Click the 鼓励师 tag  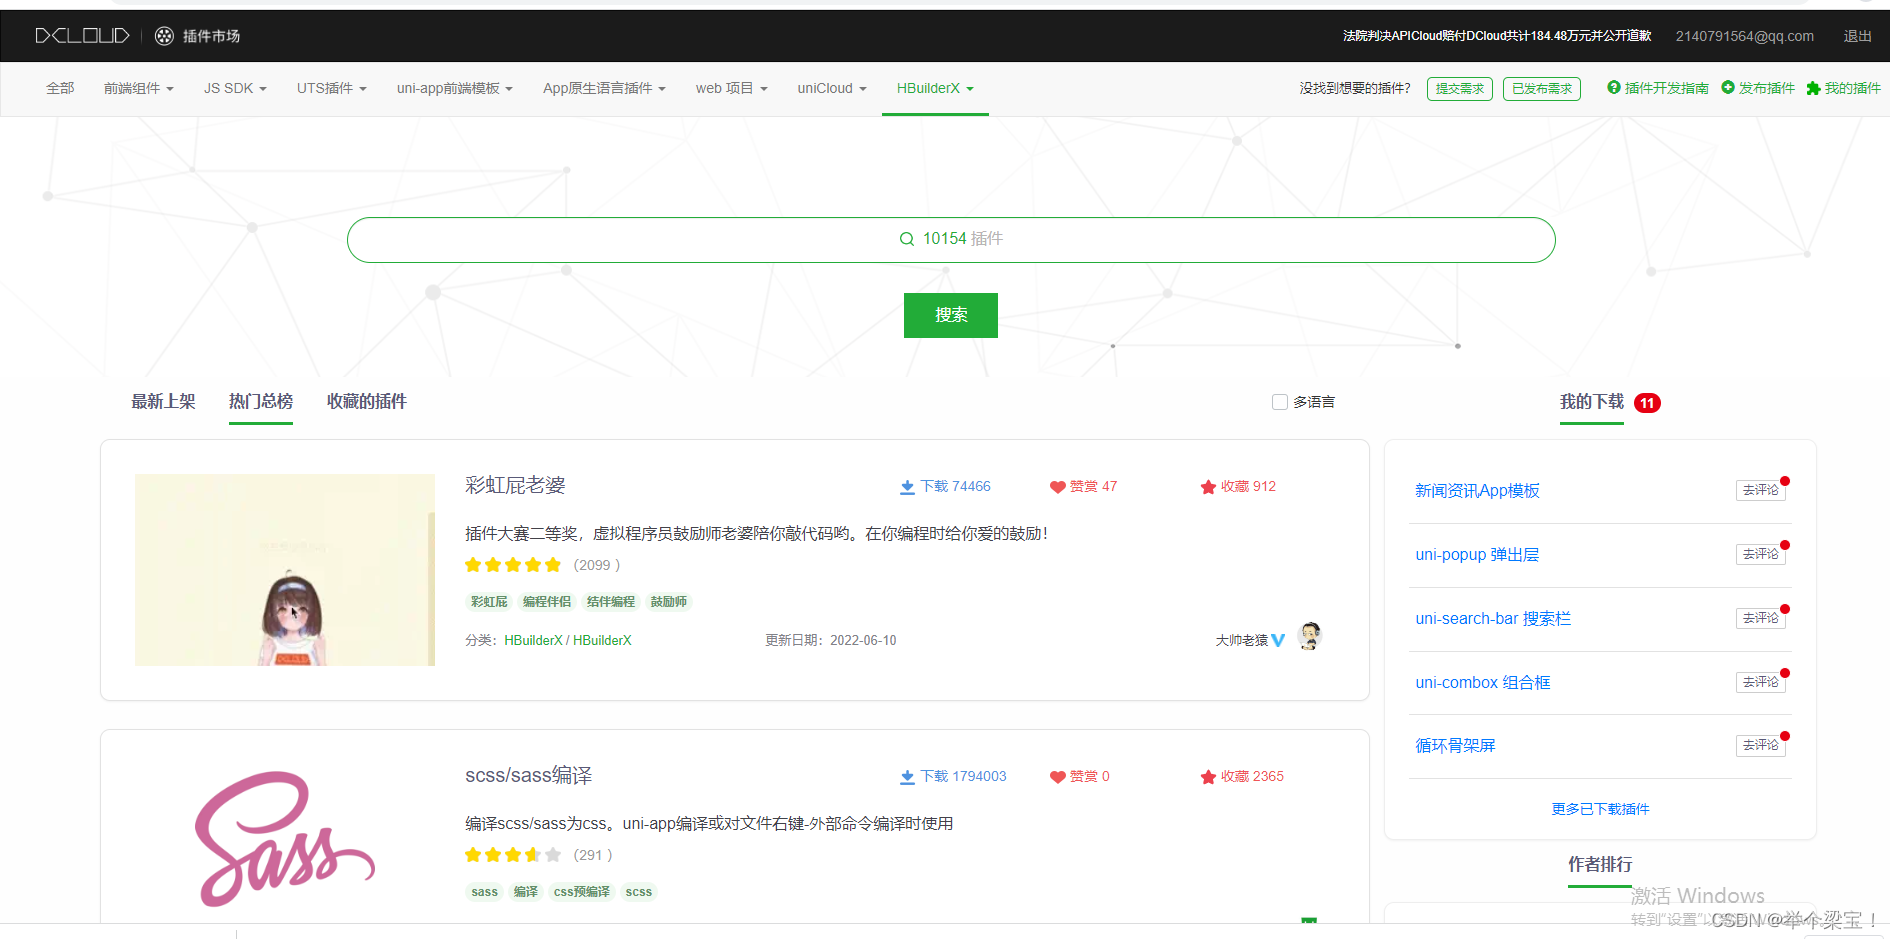click(669, 602)
